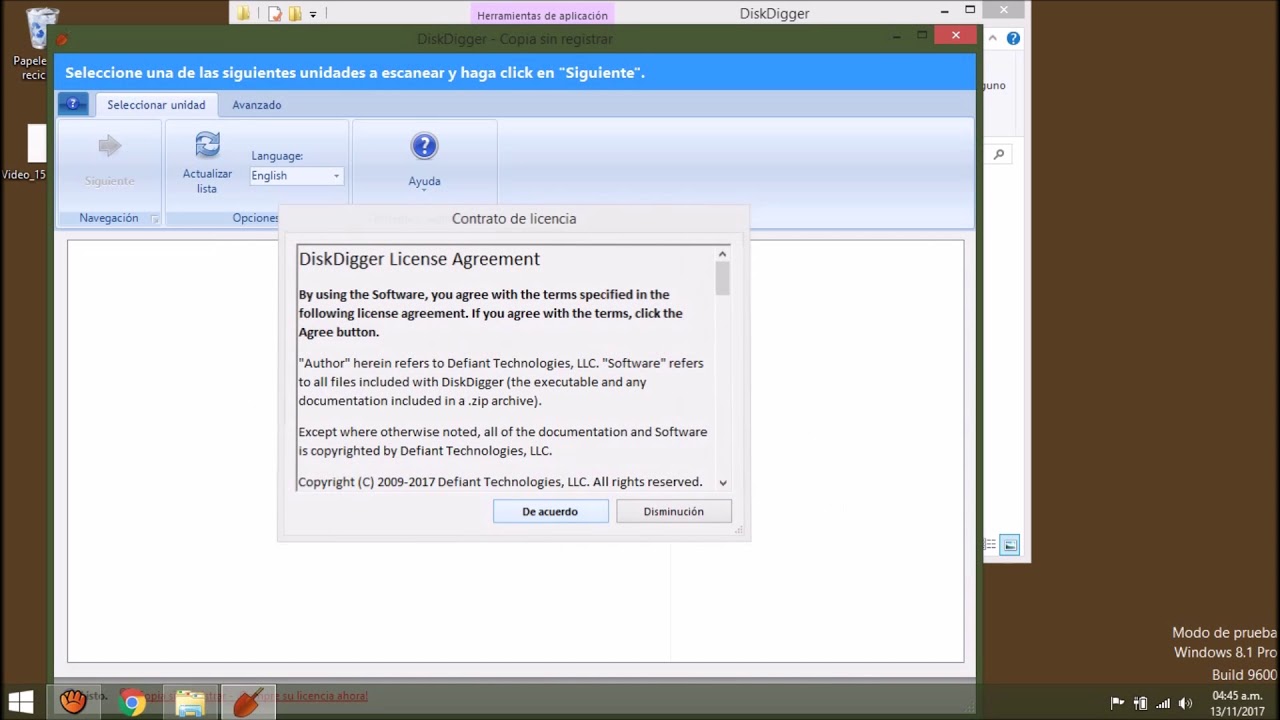Click the battery power tray icon

click(x=1140, y=703)
